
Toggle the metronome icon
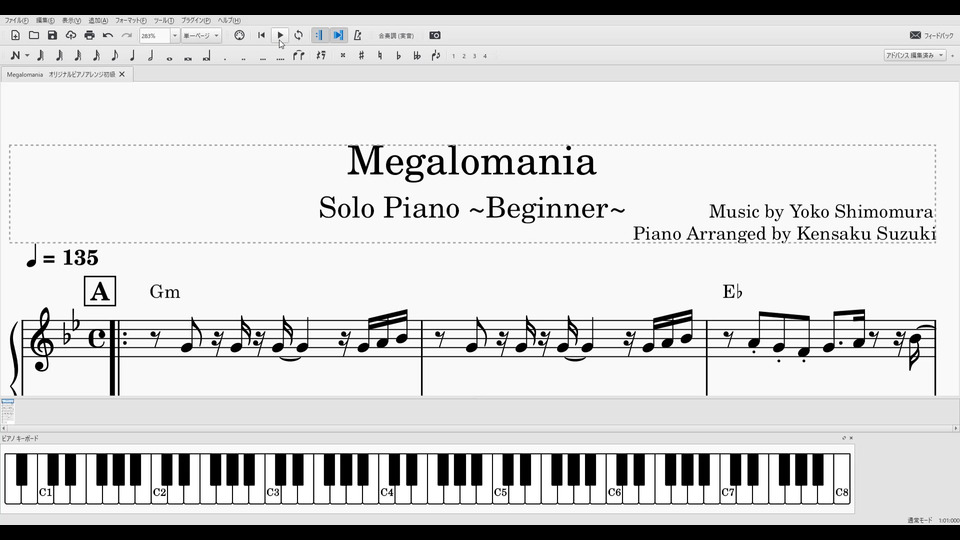(358, 36)
